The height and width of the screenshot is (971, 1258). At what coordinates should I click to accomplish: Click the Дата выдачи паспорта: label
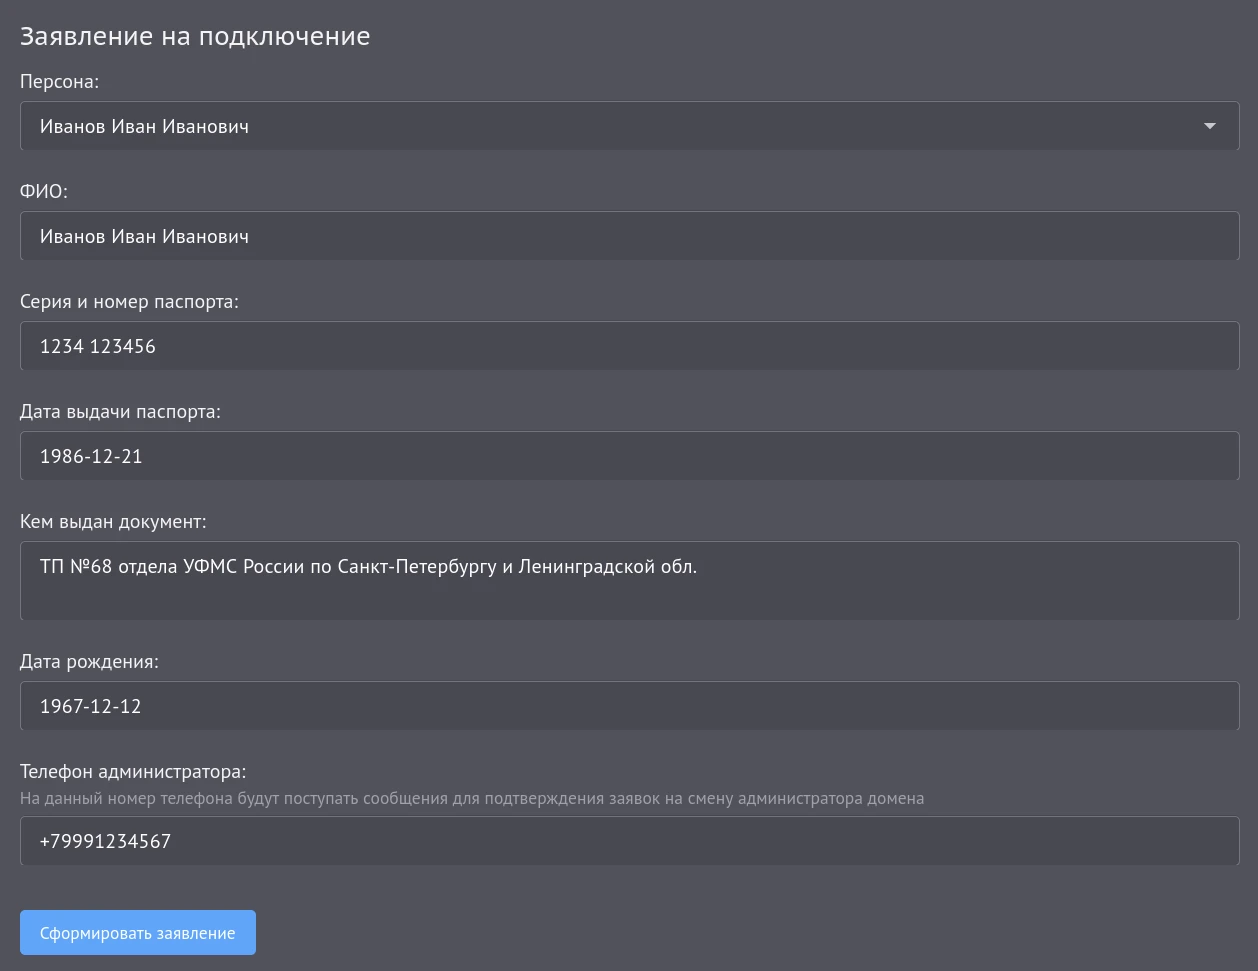(120, 412)
